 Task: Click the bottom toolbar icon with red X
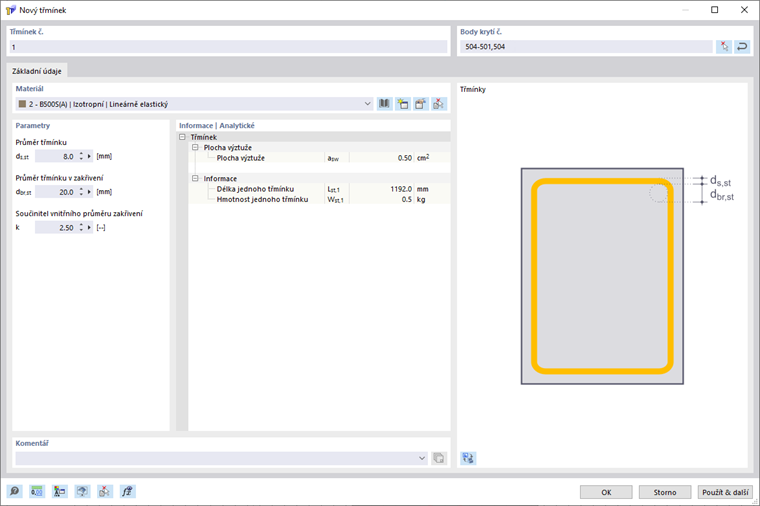pos(105,491)
